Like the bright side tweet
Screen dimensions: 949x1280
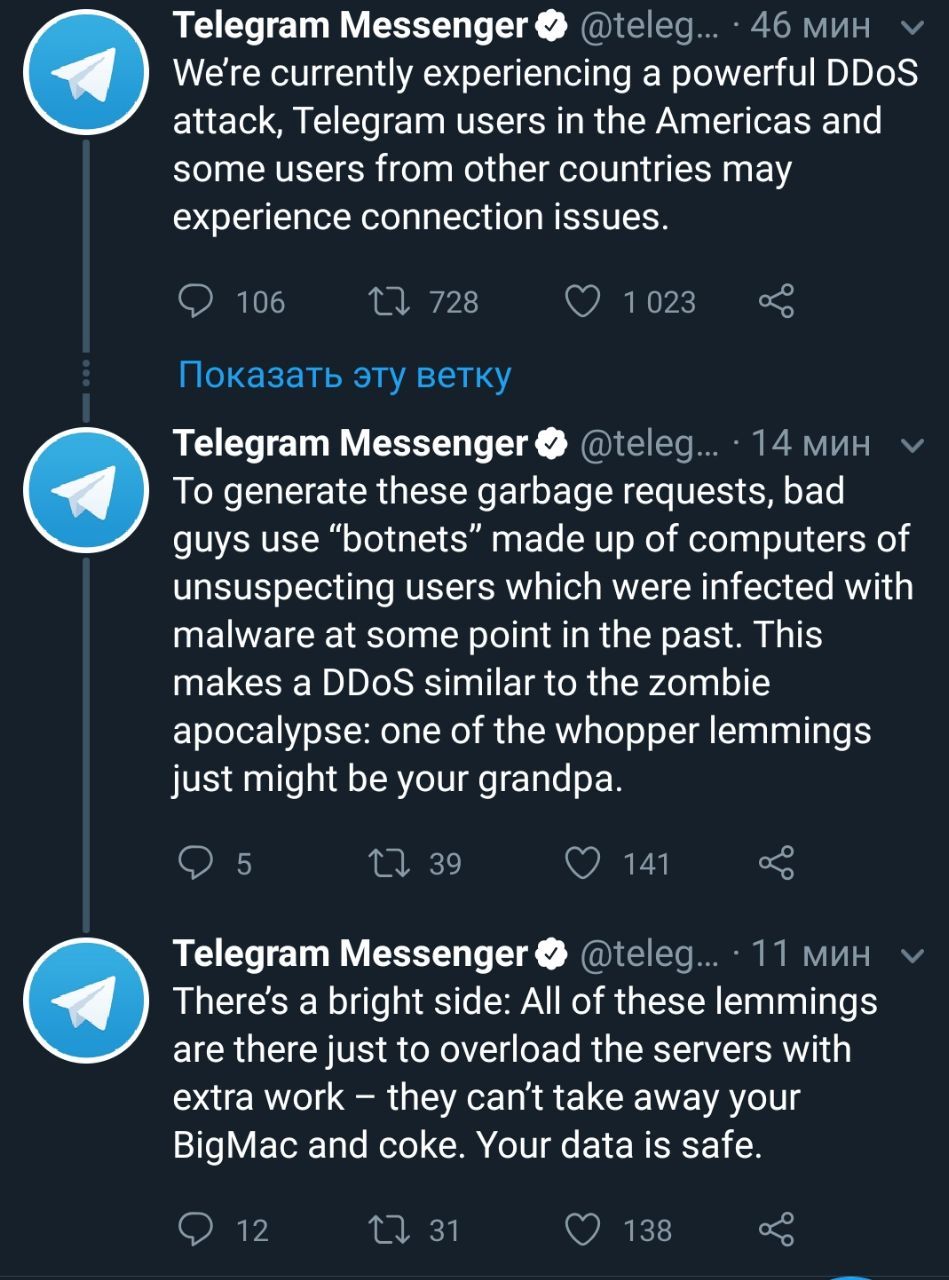(583, 1229)
